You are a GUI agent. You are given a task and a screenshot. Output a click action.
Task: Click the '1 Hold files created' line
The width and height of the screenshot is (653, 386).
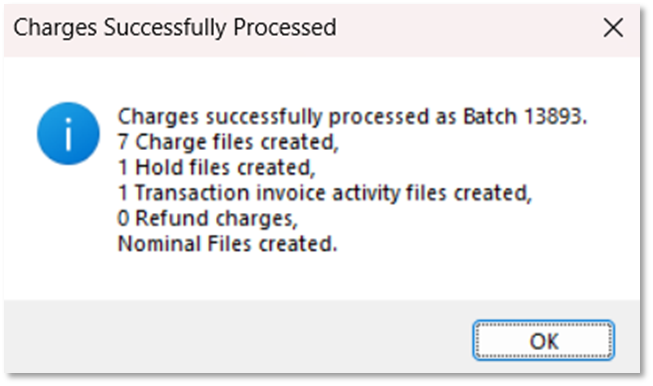(x=217, y=167)
